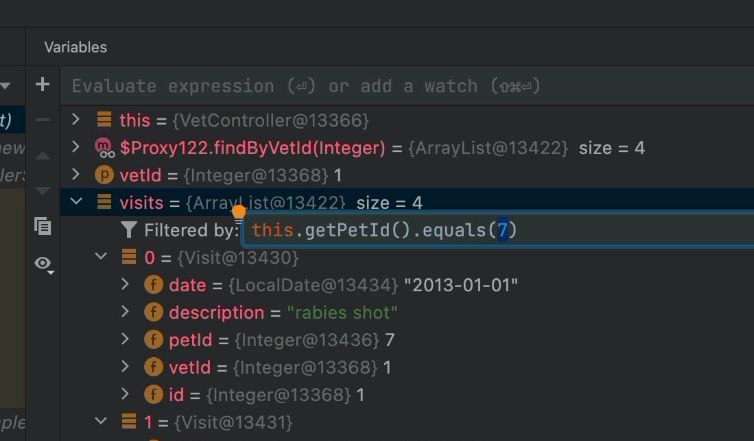Toggle the eye icon for watch view settings

(42, 263)
